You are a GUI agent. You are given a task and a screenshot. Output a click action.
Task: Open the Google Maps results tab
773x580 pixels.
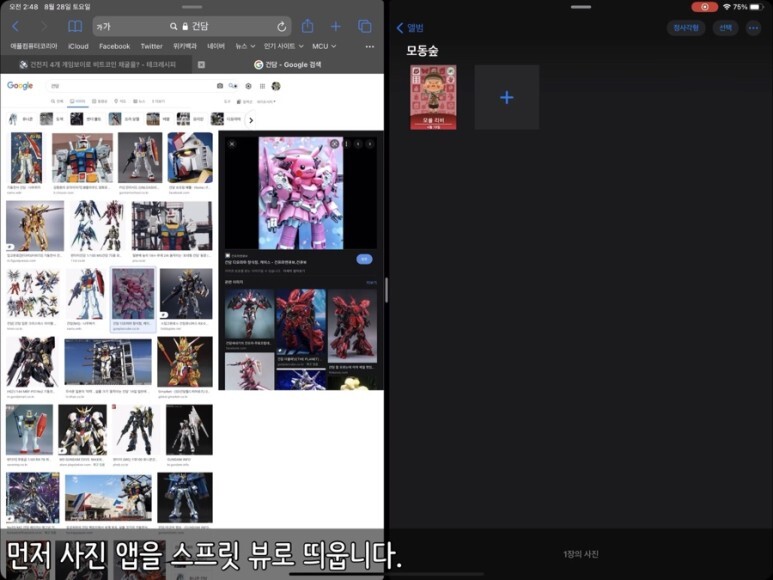coord(121,101)
